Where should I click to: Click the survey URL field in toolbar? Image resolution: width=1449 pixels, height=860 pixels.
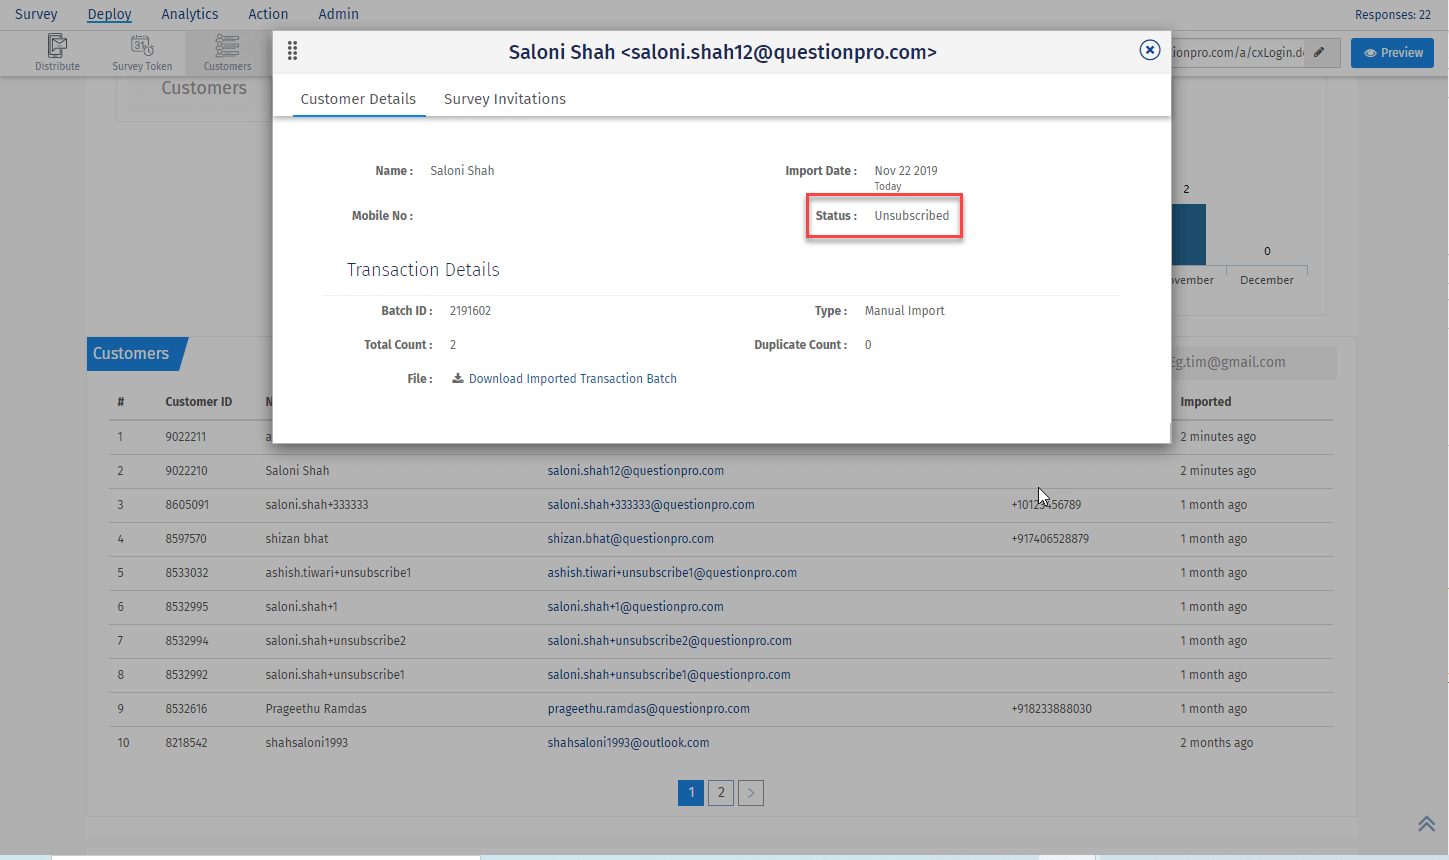[1238, 52]
